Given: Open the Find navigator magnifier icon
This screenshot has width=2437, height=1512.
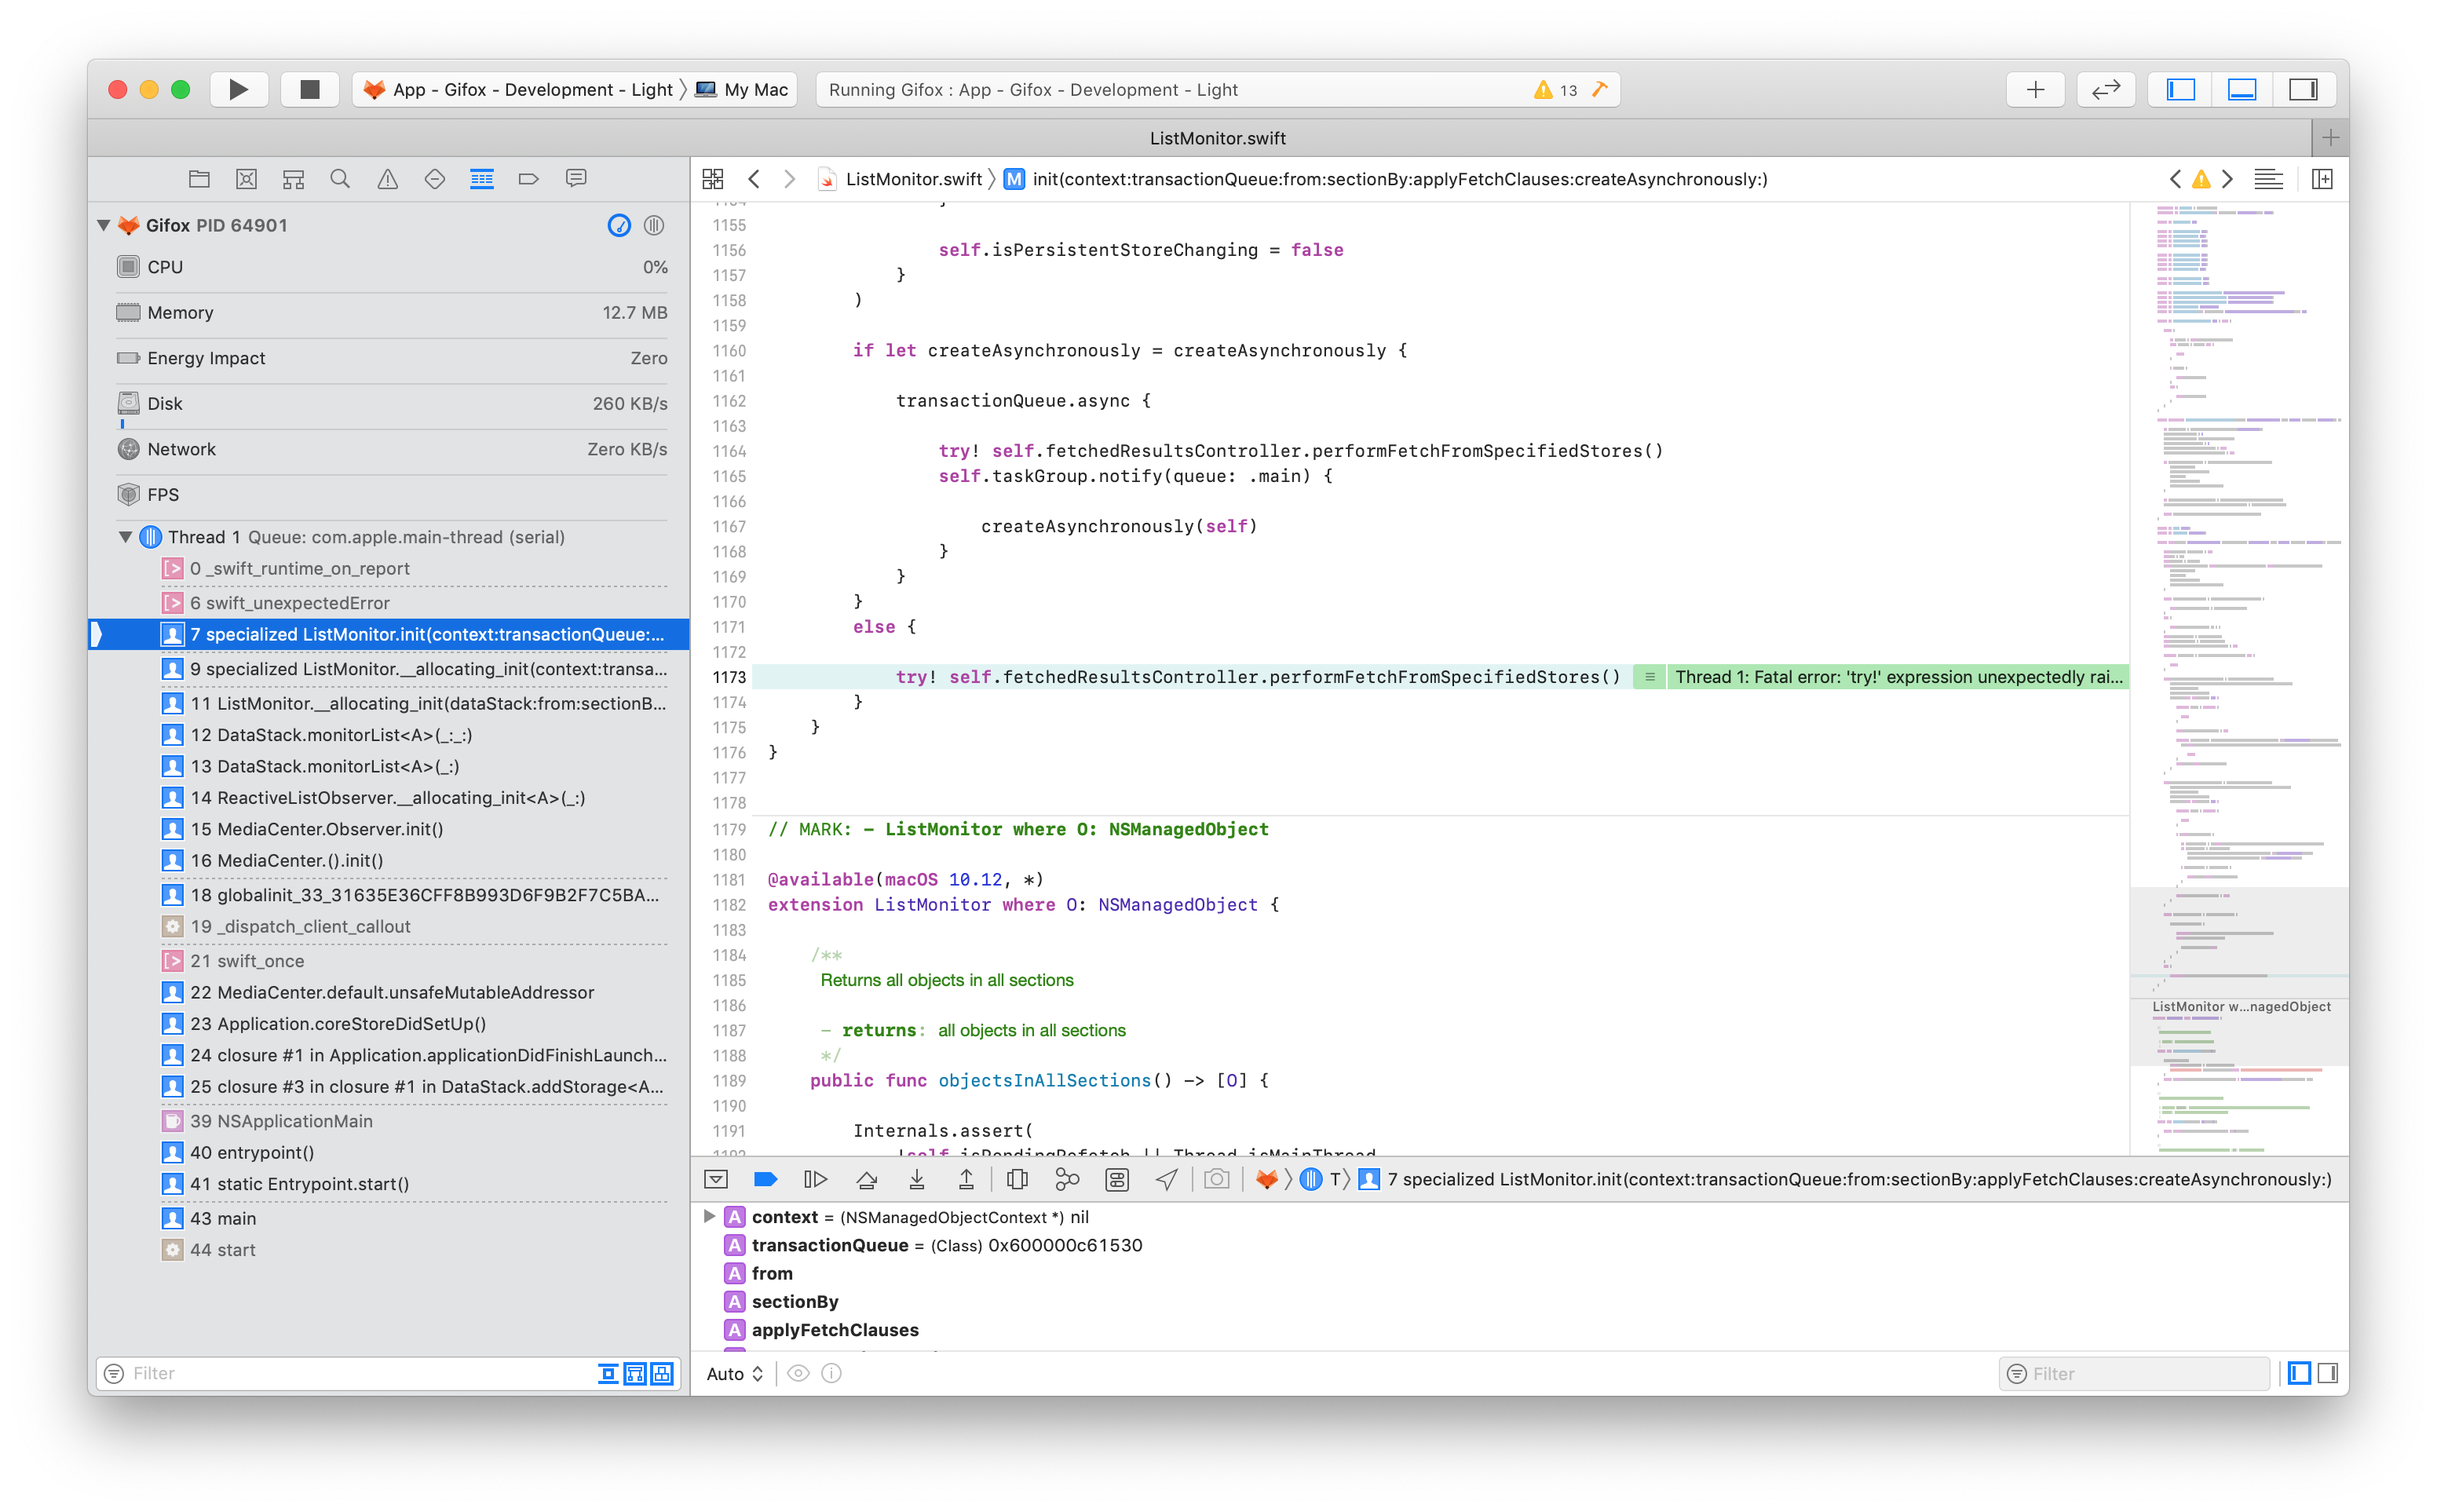Looking at the screenshot, I should [x=340, y=179].
